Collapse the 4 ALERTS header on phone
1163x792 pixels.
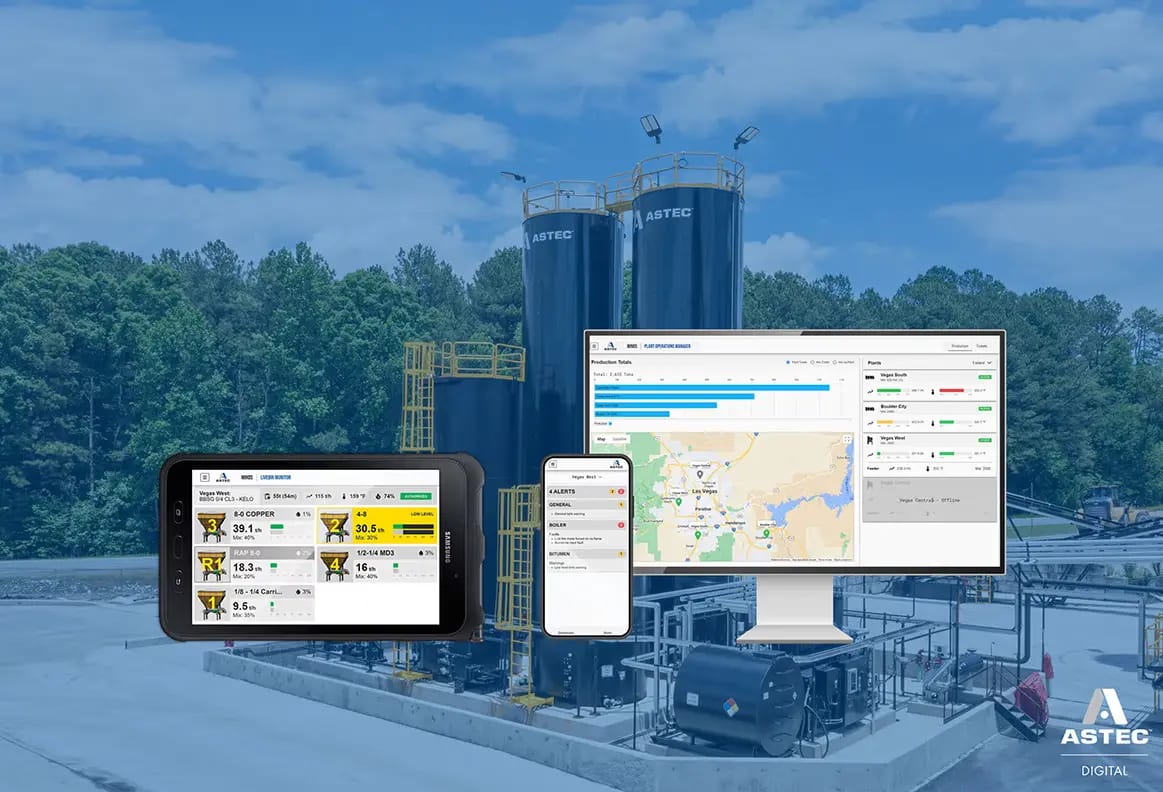587,492
